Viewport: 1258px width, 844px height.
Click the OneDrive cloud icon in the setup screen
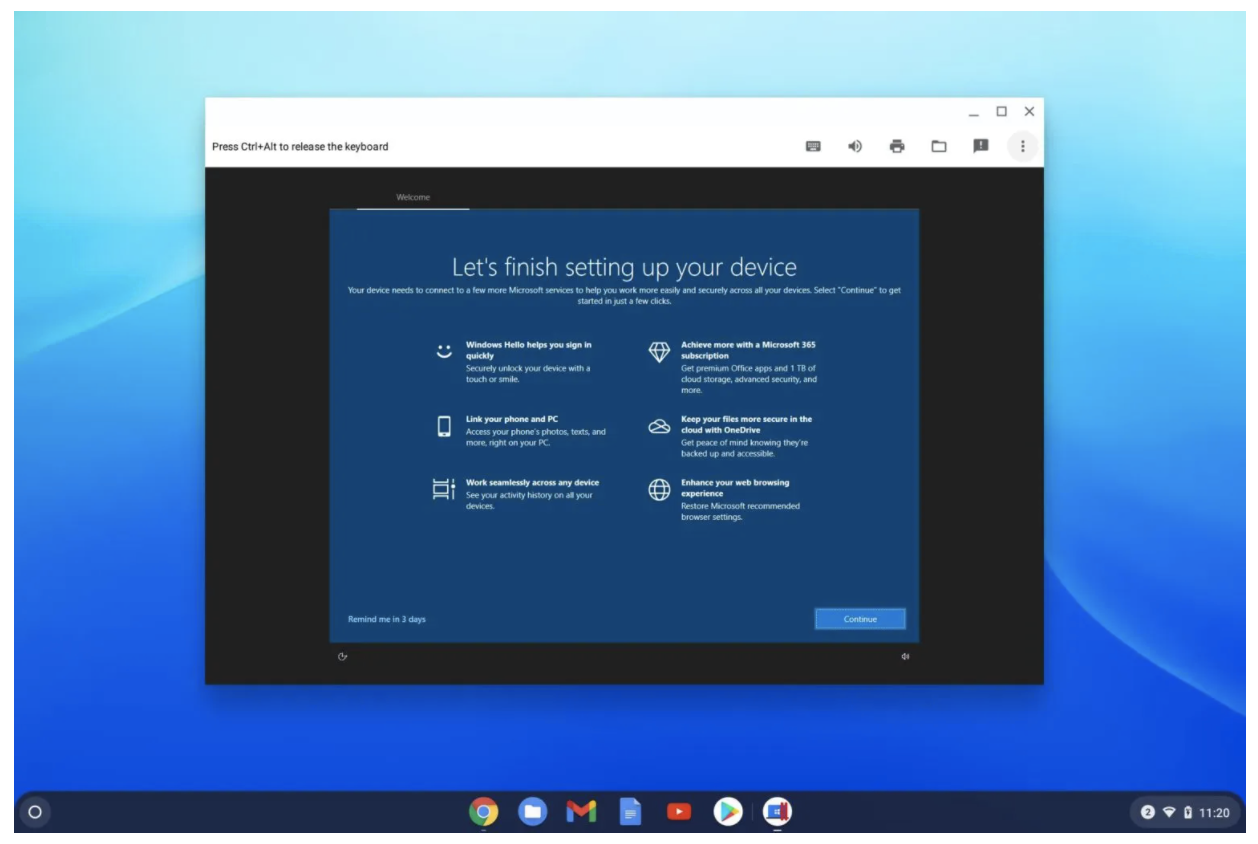click(660, 426)
